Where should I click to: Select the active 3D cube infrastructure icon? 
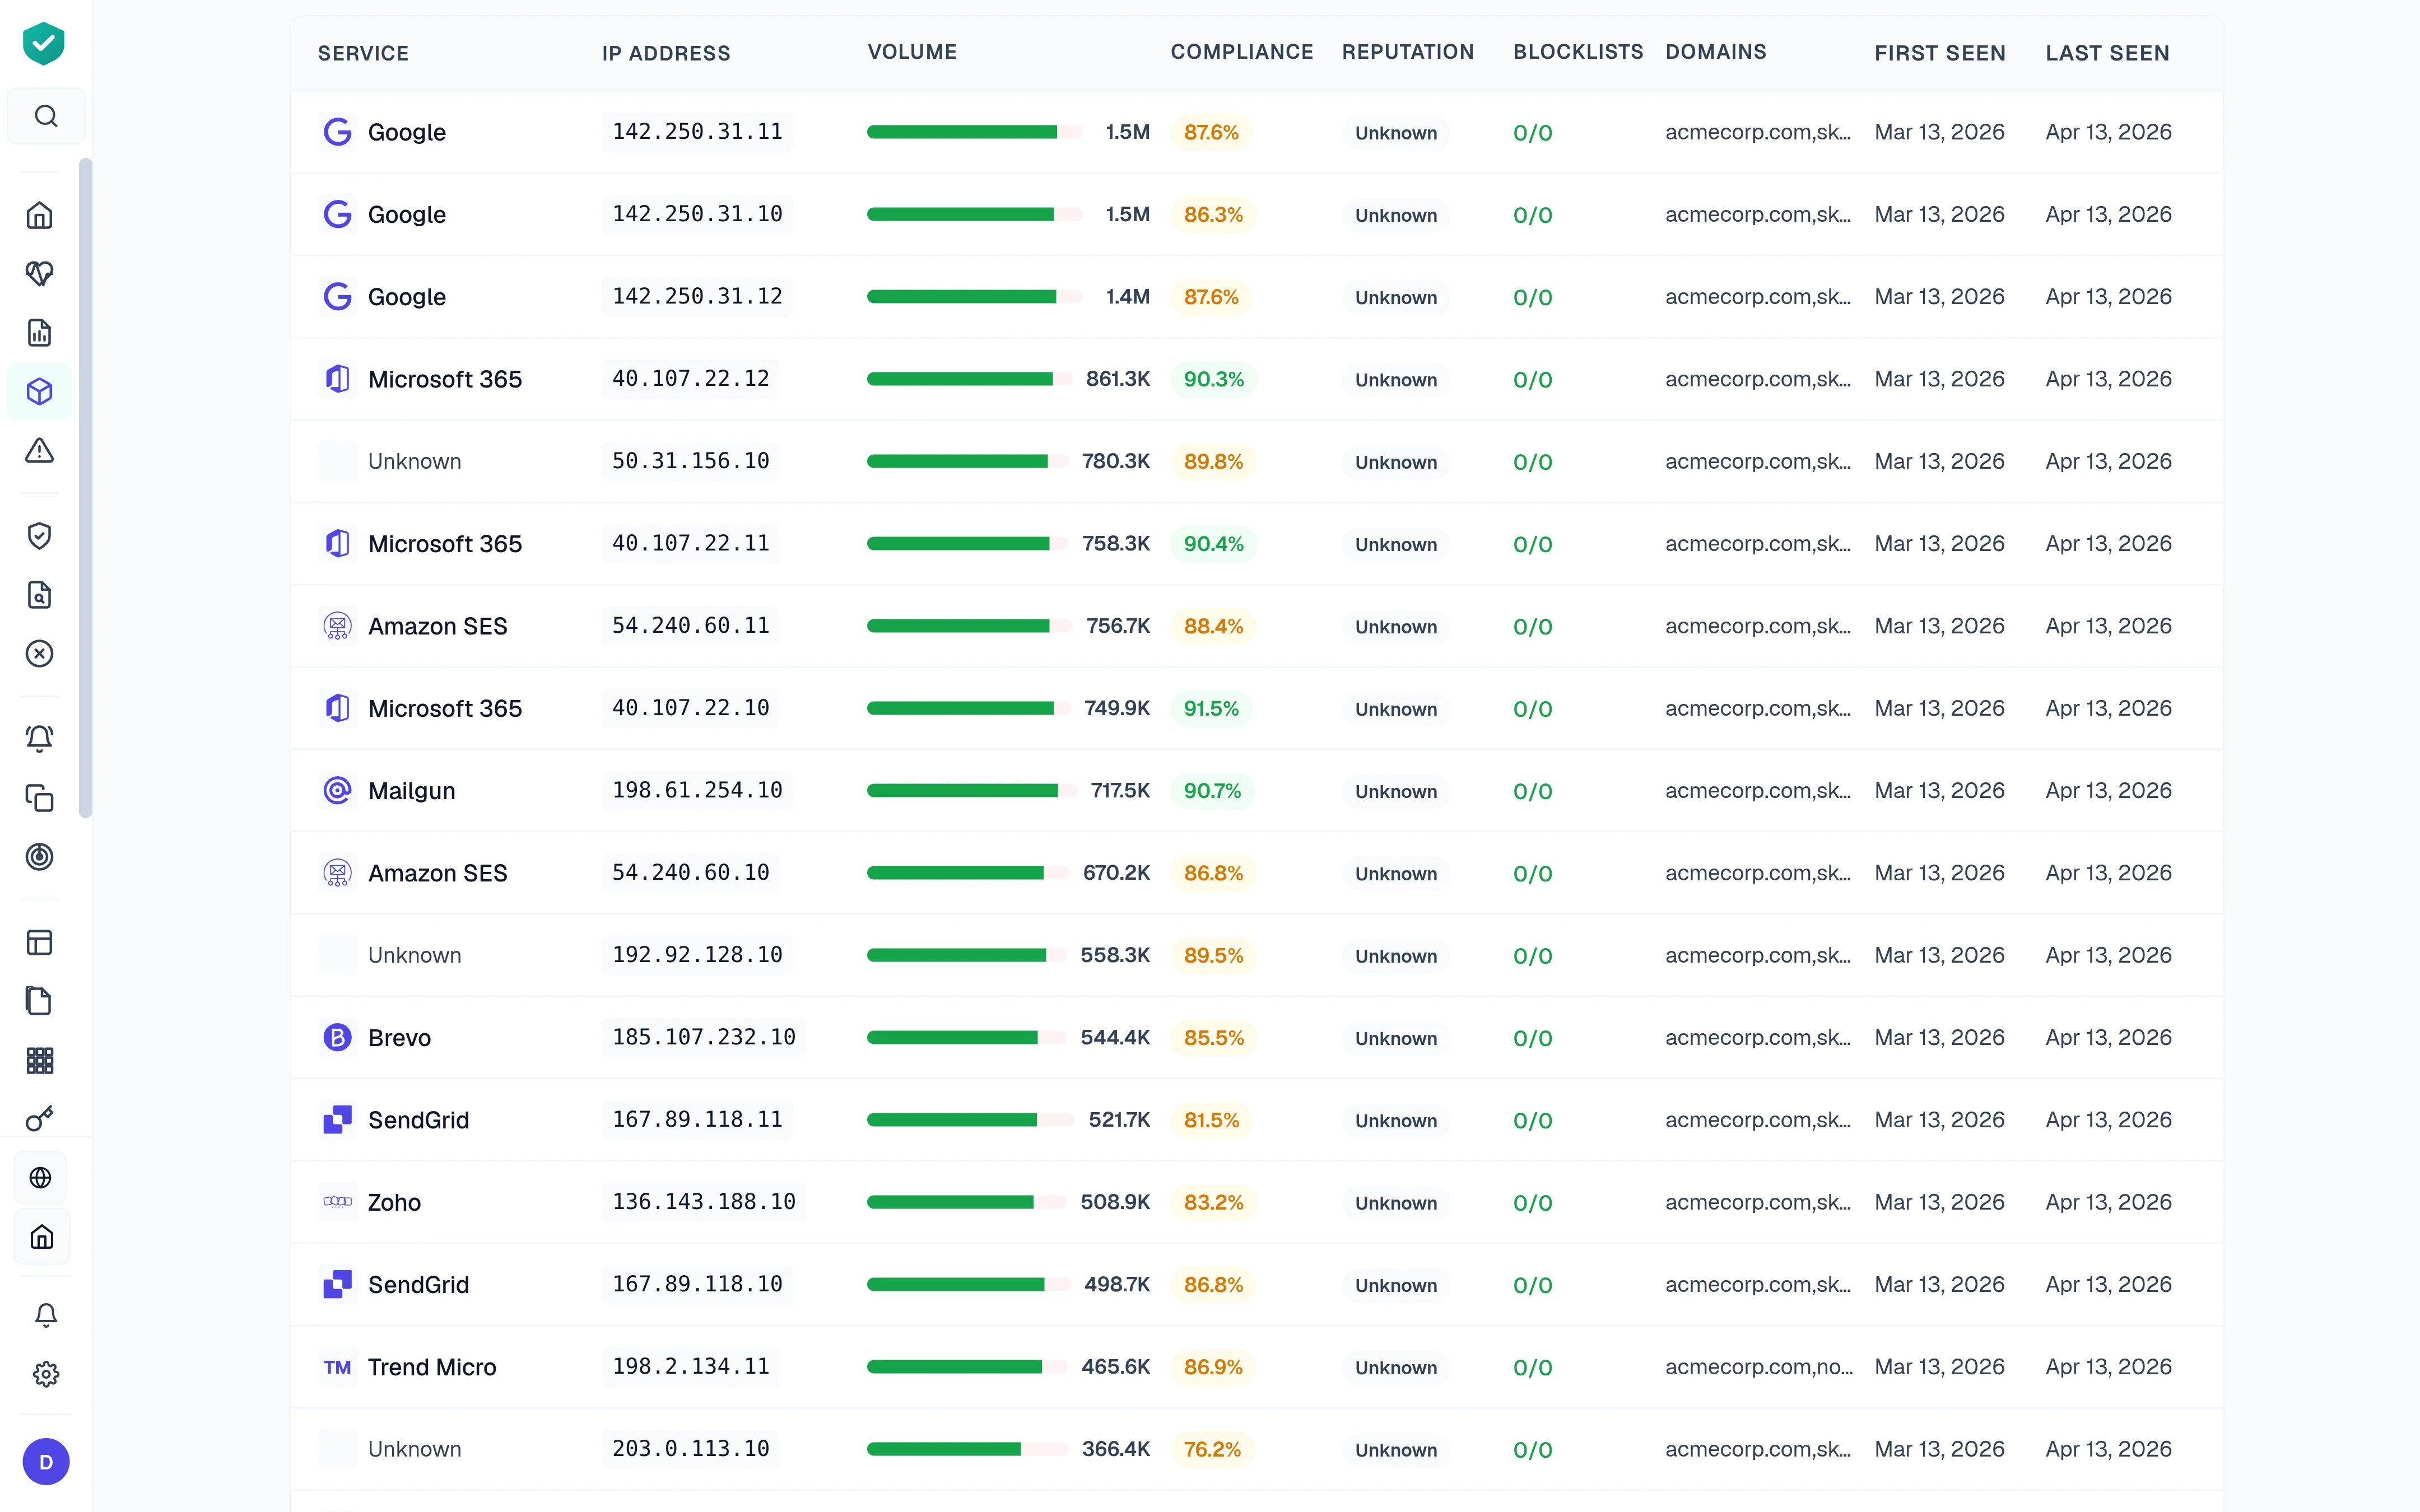tap(40, 391)
